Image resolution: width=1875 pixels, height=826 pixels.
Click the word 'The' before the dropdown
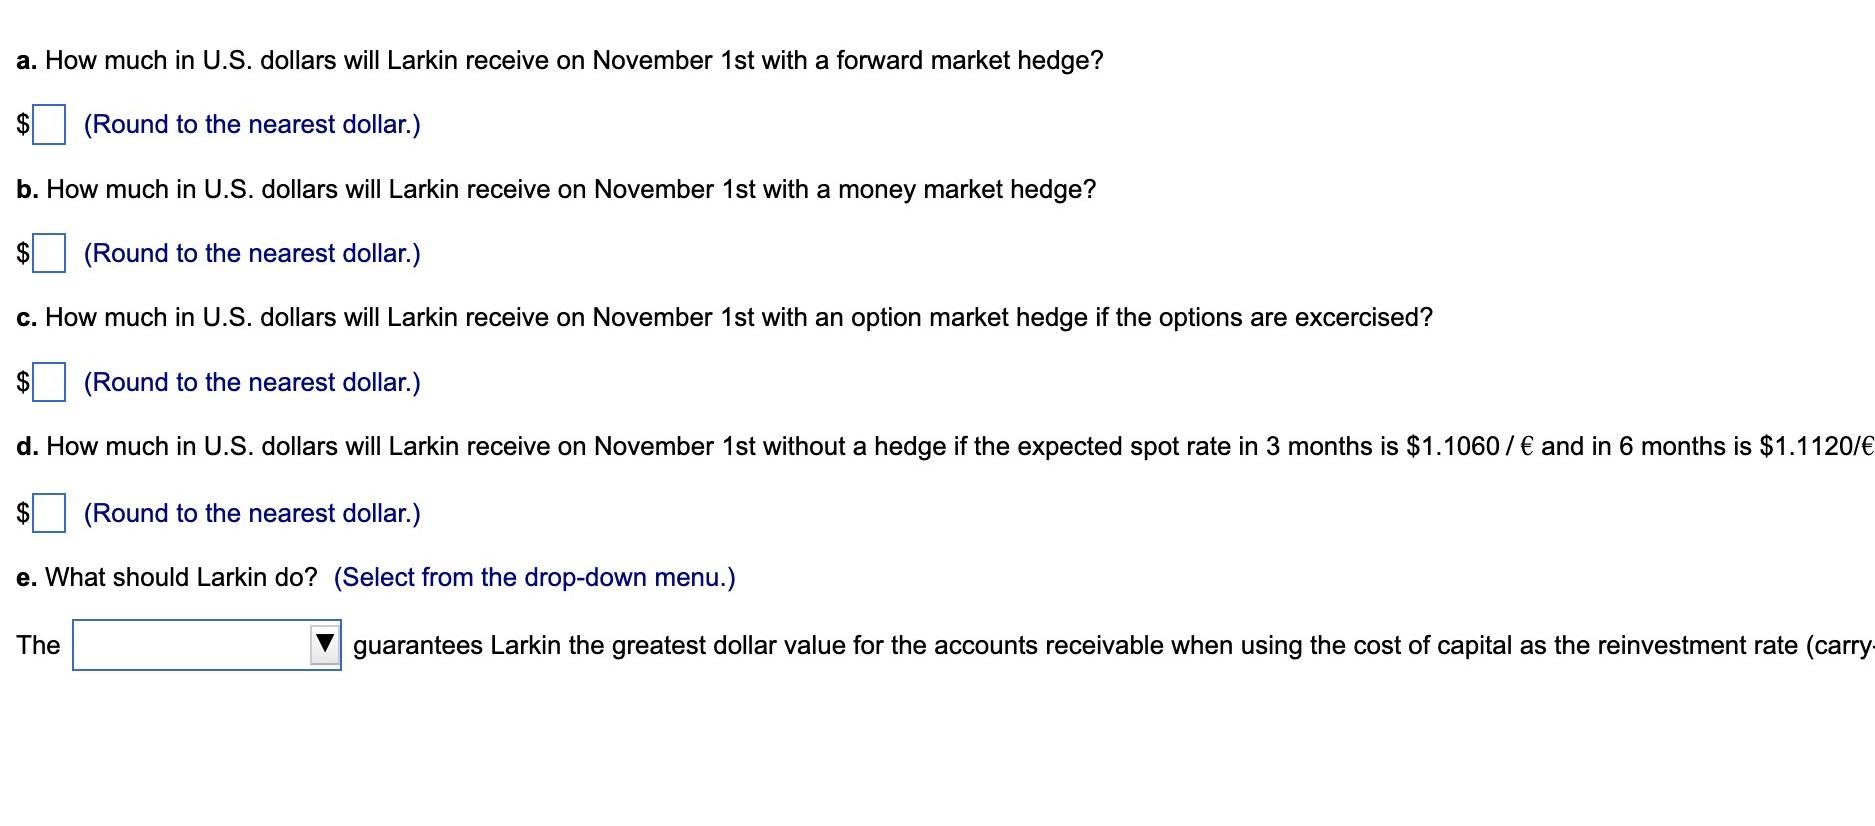37,644
